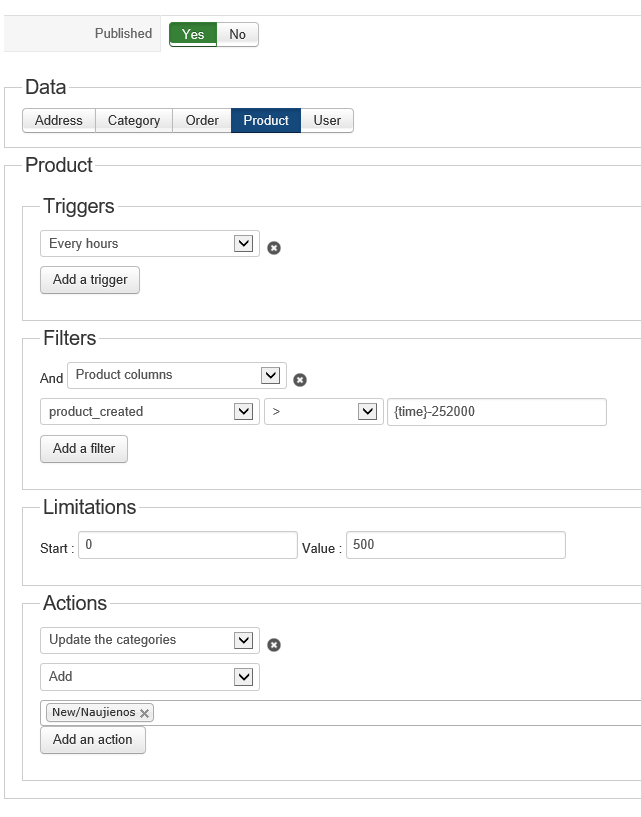Open the Every hours trigger dropdown
This screenshot has height=817, width=641.
[x=150, y=244]
